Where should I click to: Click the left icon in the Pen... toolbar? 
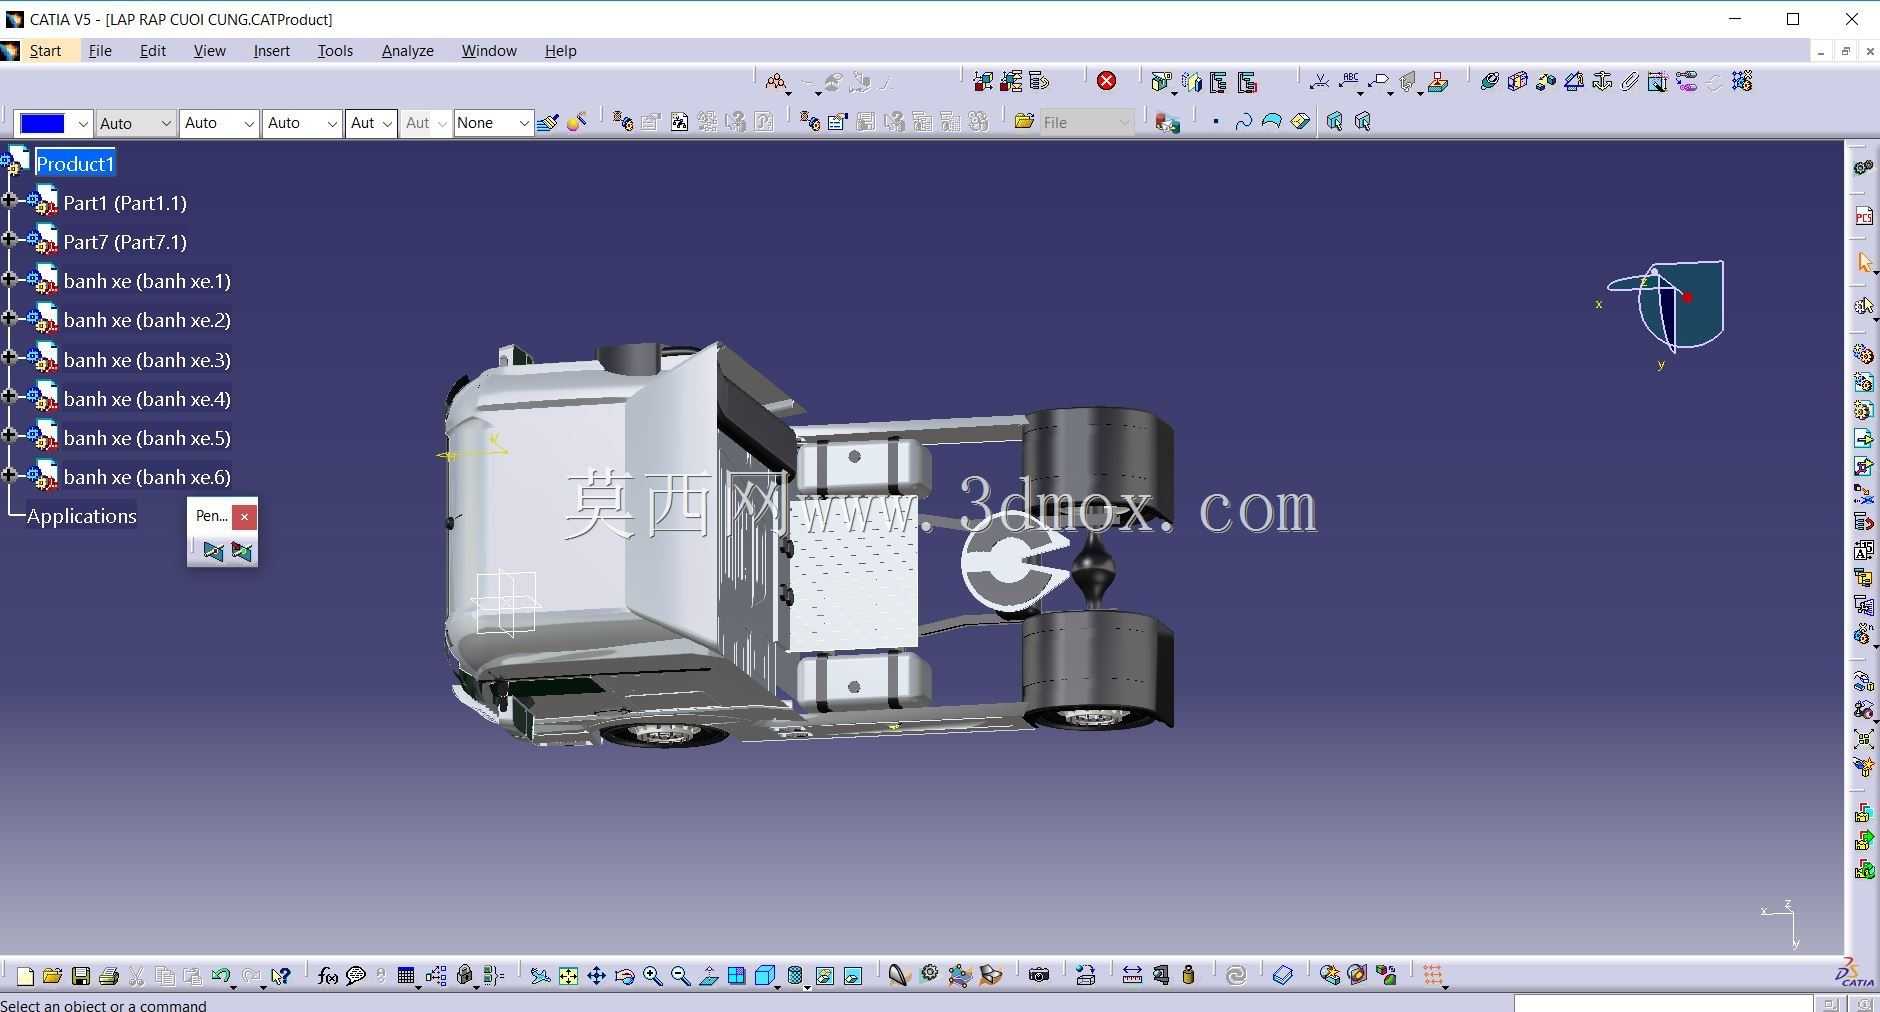pos(213,551)
